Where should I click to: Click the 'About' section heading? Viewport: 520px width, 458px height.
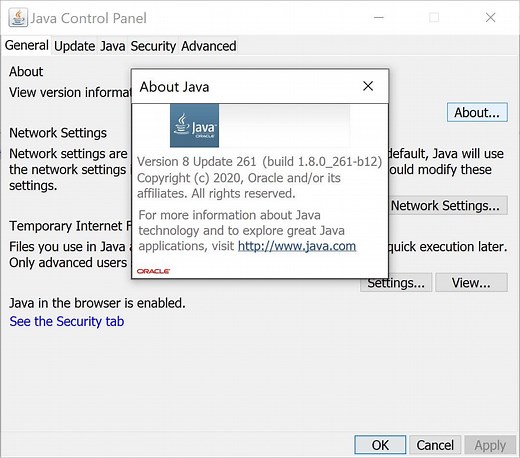coord(26,71)
